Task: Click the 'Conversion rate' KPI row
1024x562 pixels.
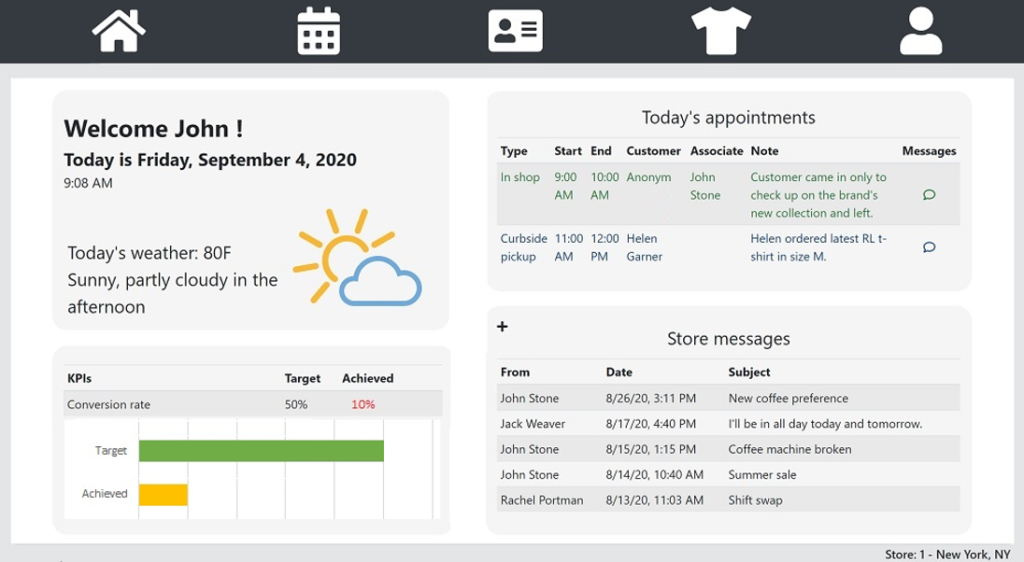Action: 253,404
